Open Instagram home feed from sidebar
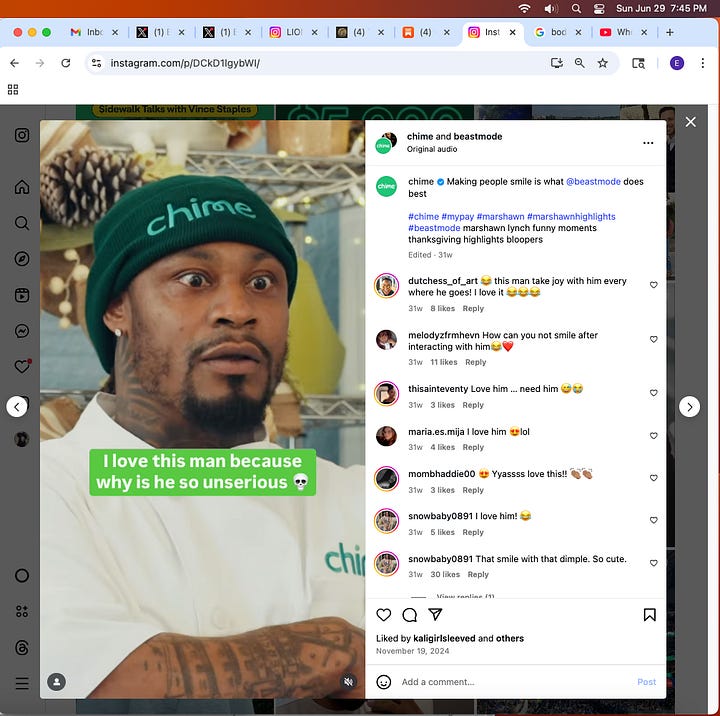Screen dimensions: 720x716 22,187
